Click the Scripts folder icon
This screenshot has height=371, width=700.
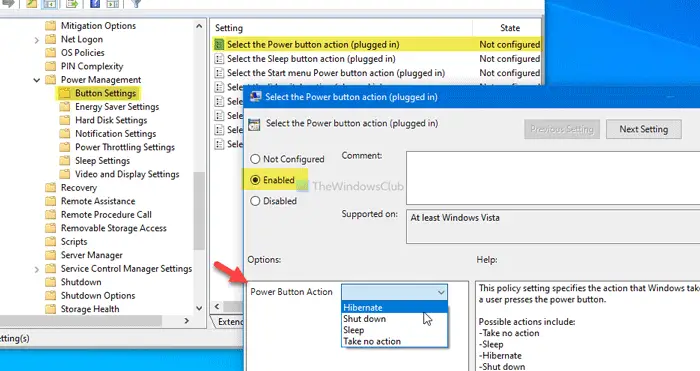coord(50,242)
